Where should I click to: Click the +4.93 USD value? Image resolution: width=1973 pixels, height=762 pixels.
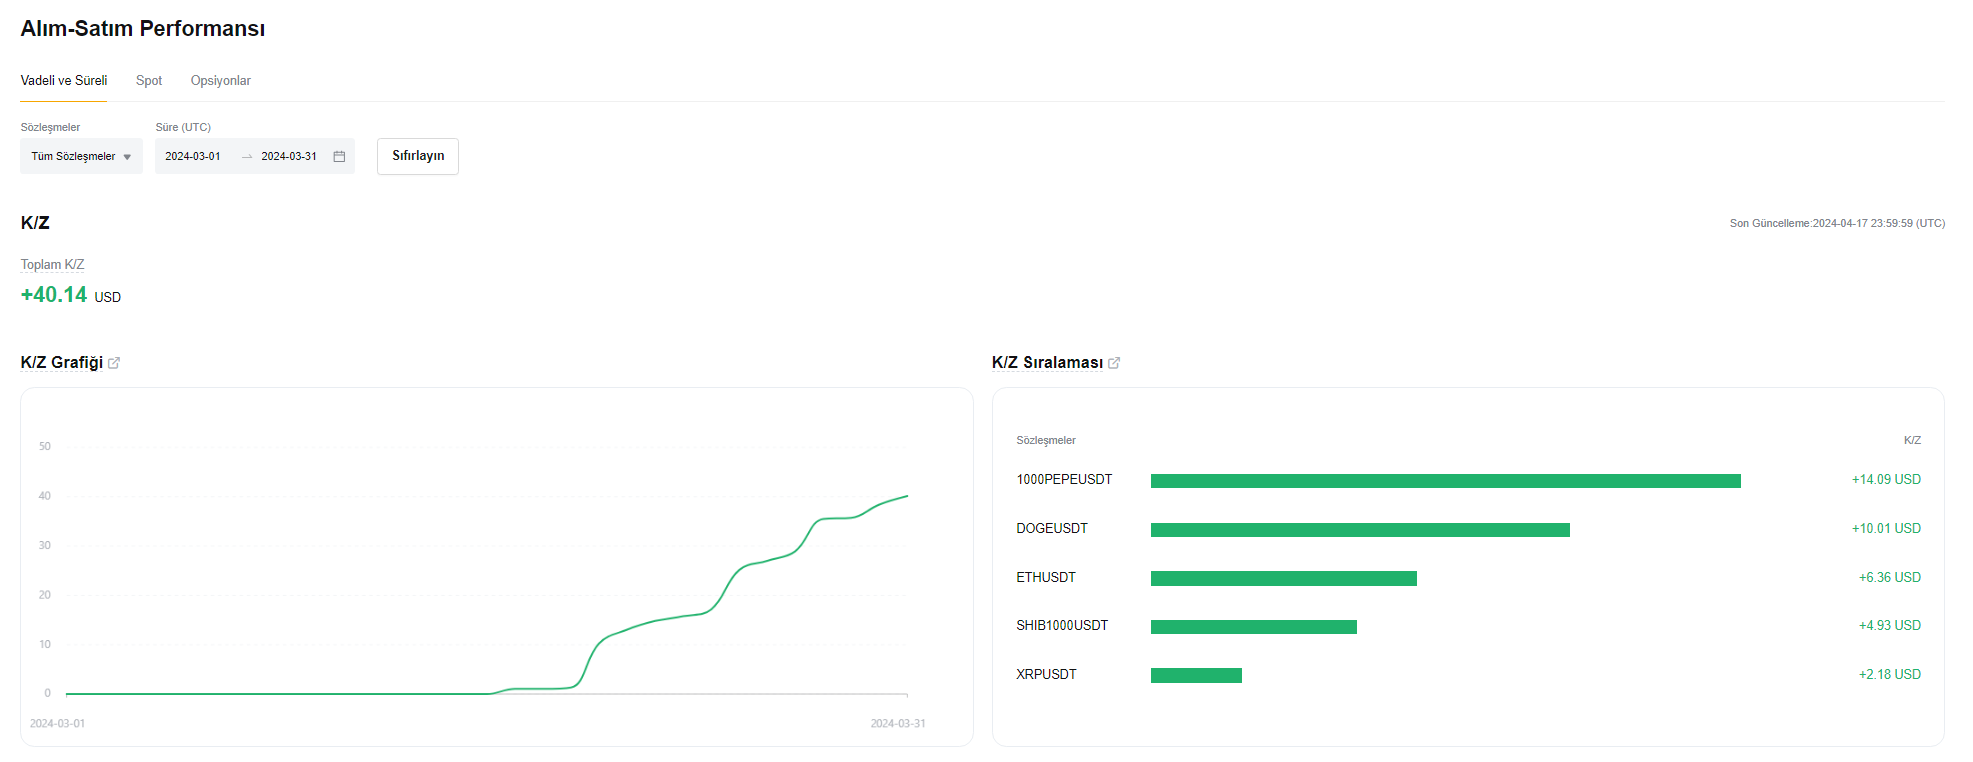(1890, 626)
